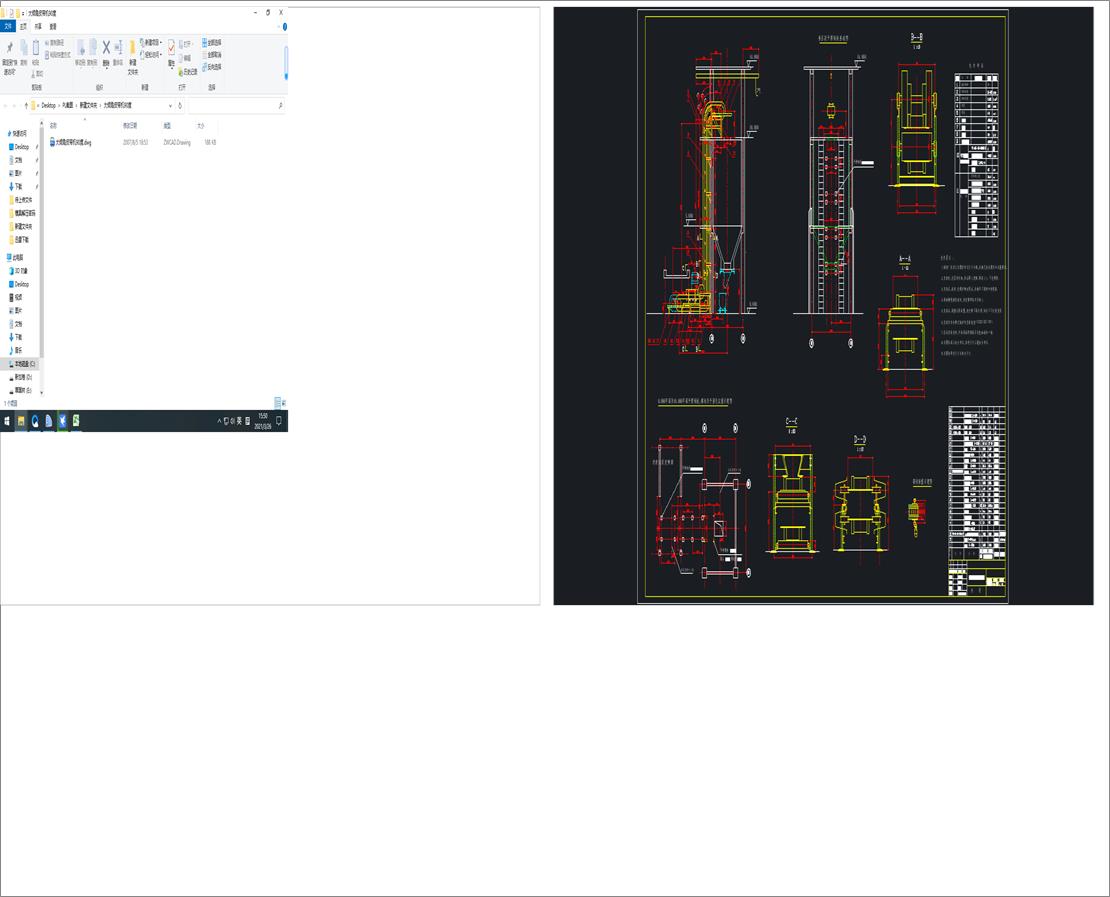
Task: Click the pin to Quick Access icon
Action: pyautogui.click(x=9, y=48)
